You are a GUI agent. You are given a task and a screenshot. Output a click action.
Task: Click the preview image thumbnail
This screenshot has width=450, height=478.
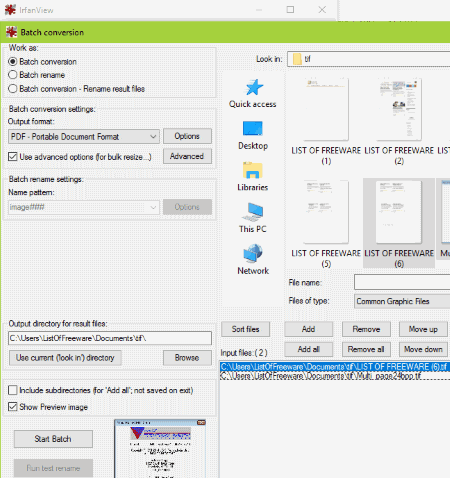pos(160,448)
